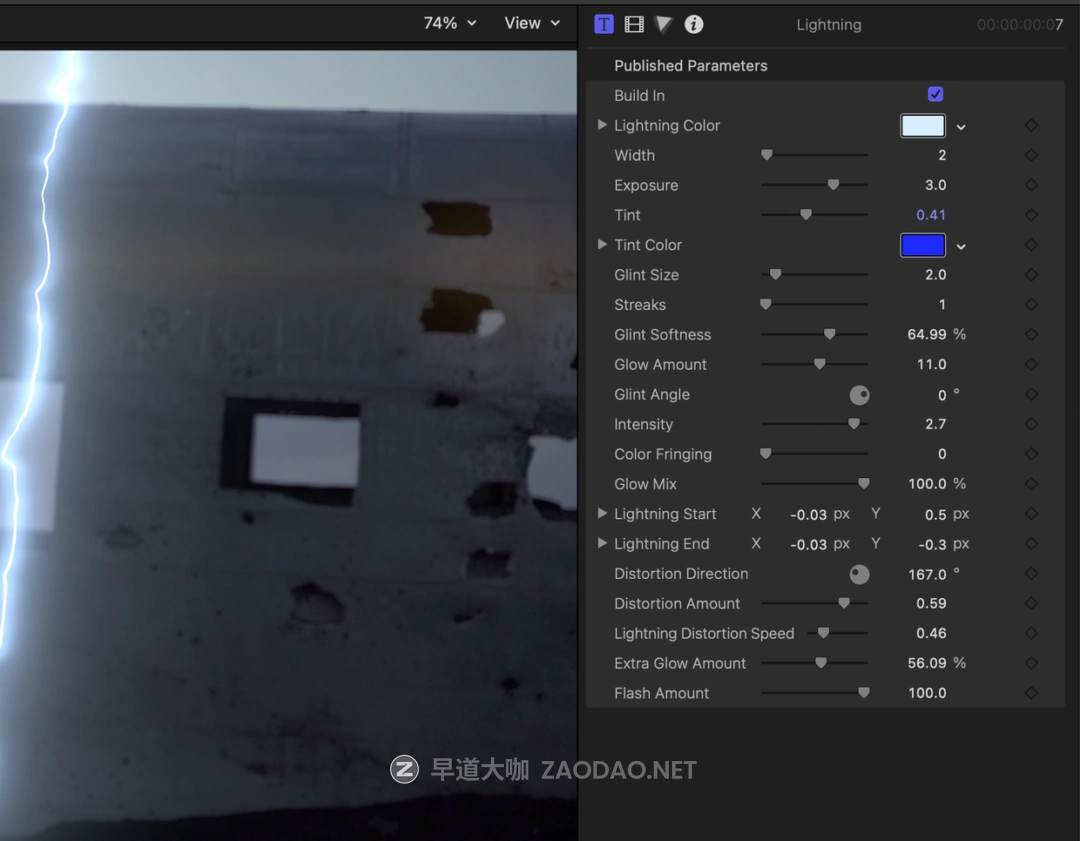Open the Text inspector tab icon
The image size is (1080, 841).
click(604, 24)
